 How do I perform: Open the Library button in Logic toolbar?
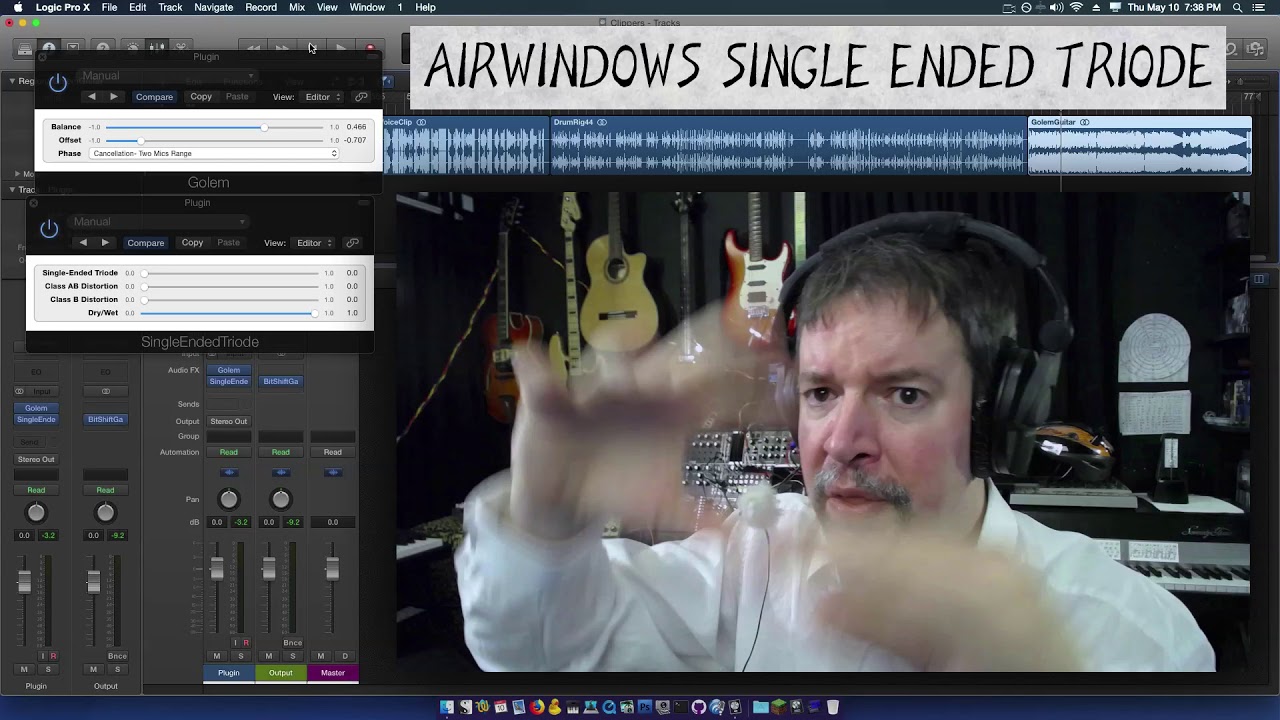coord(25,48)
